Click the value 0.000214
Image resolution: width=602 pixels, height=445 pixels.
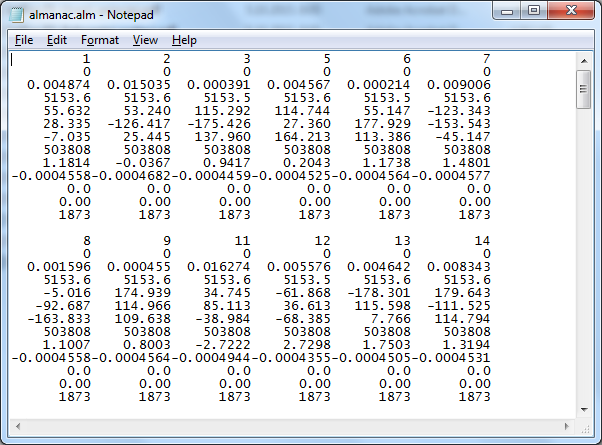[x=379, y=85]
